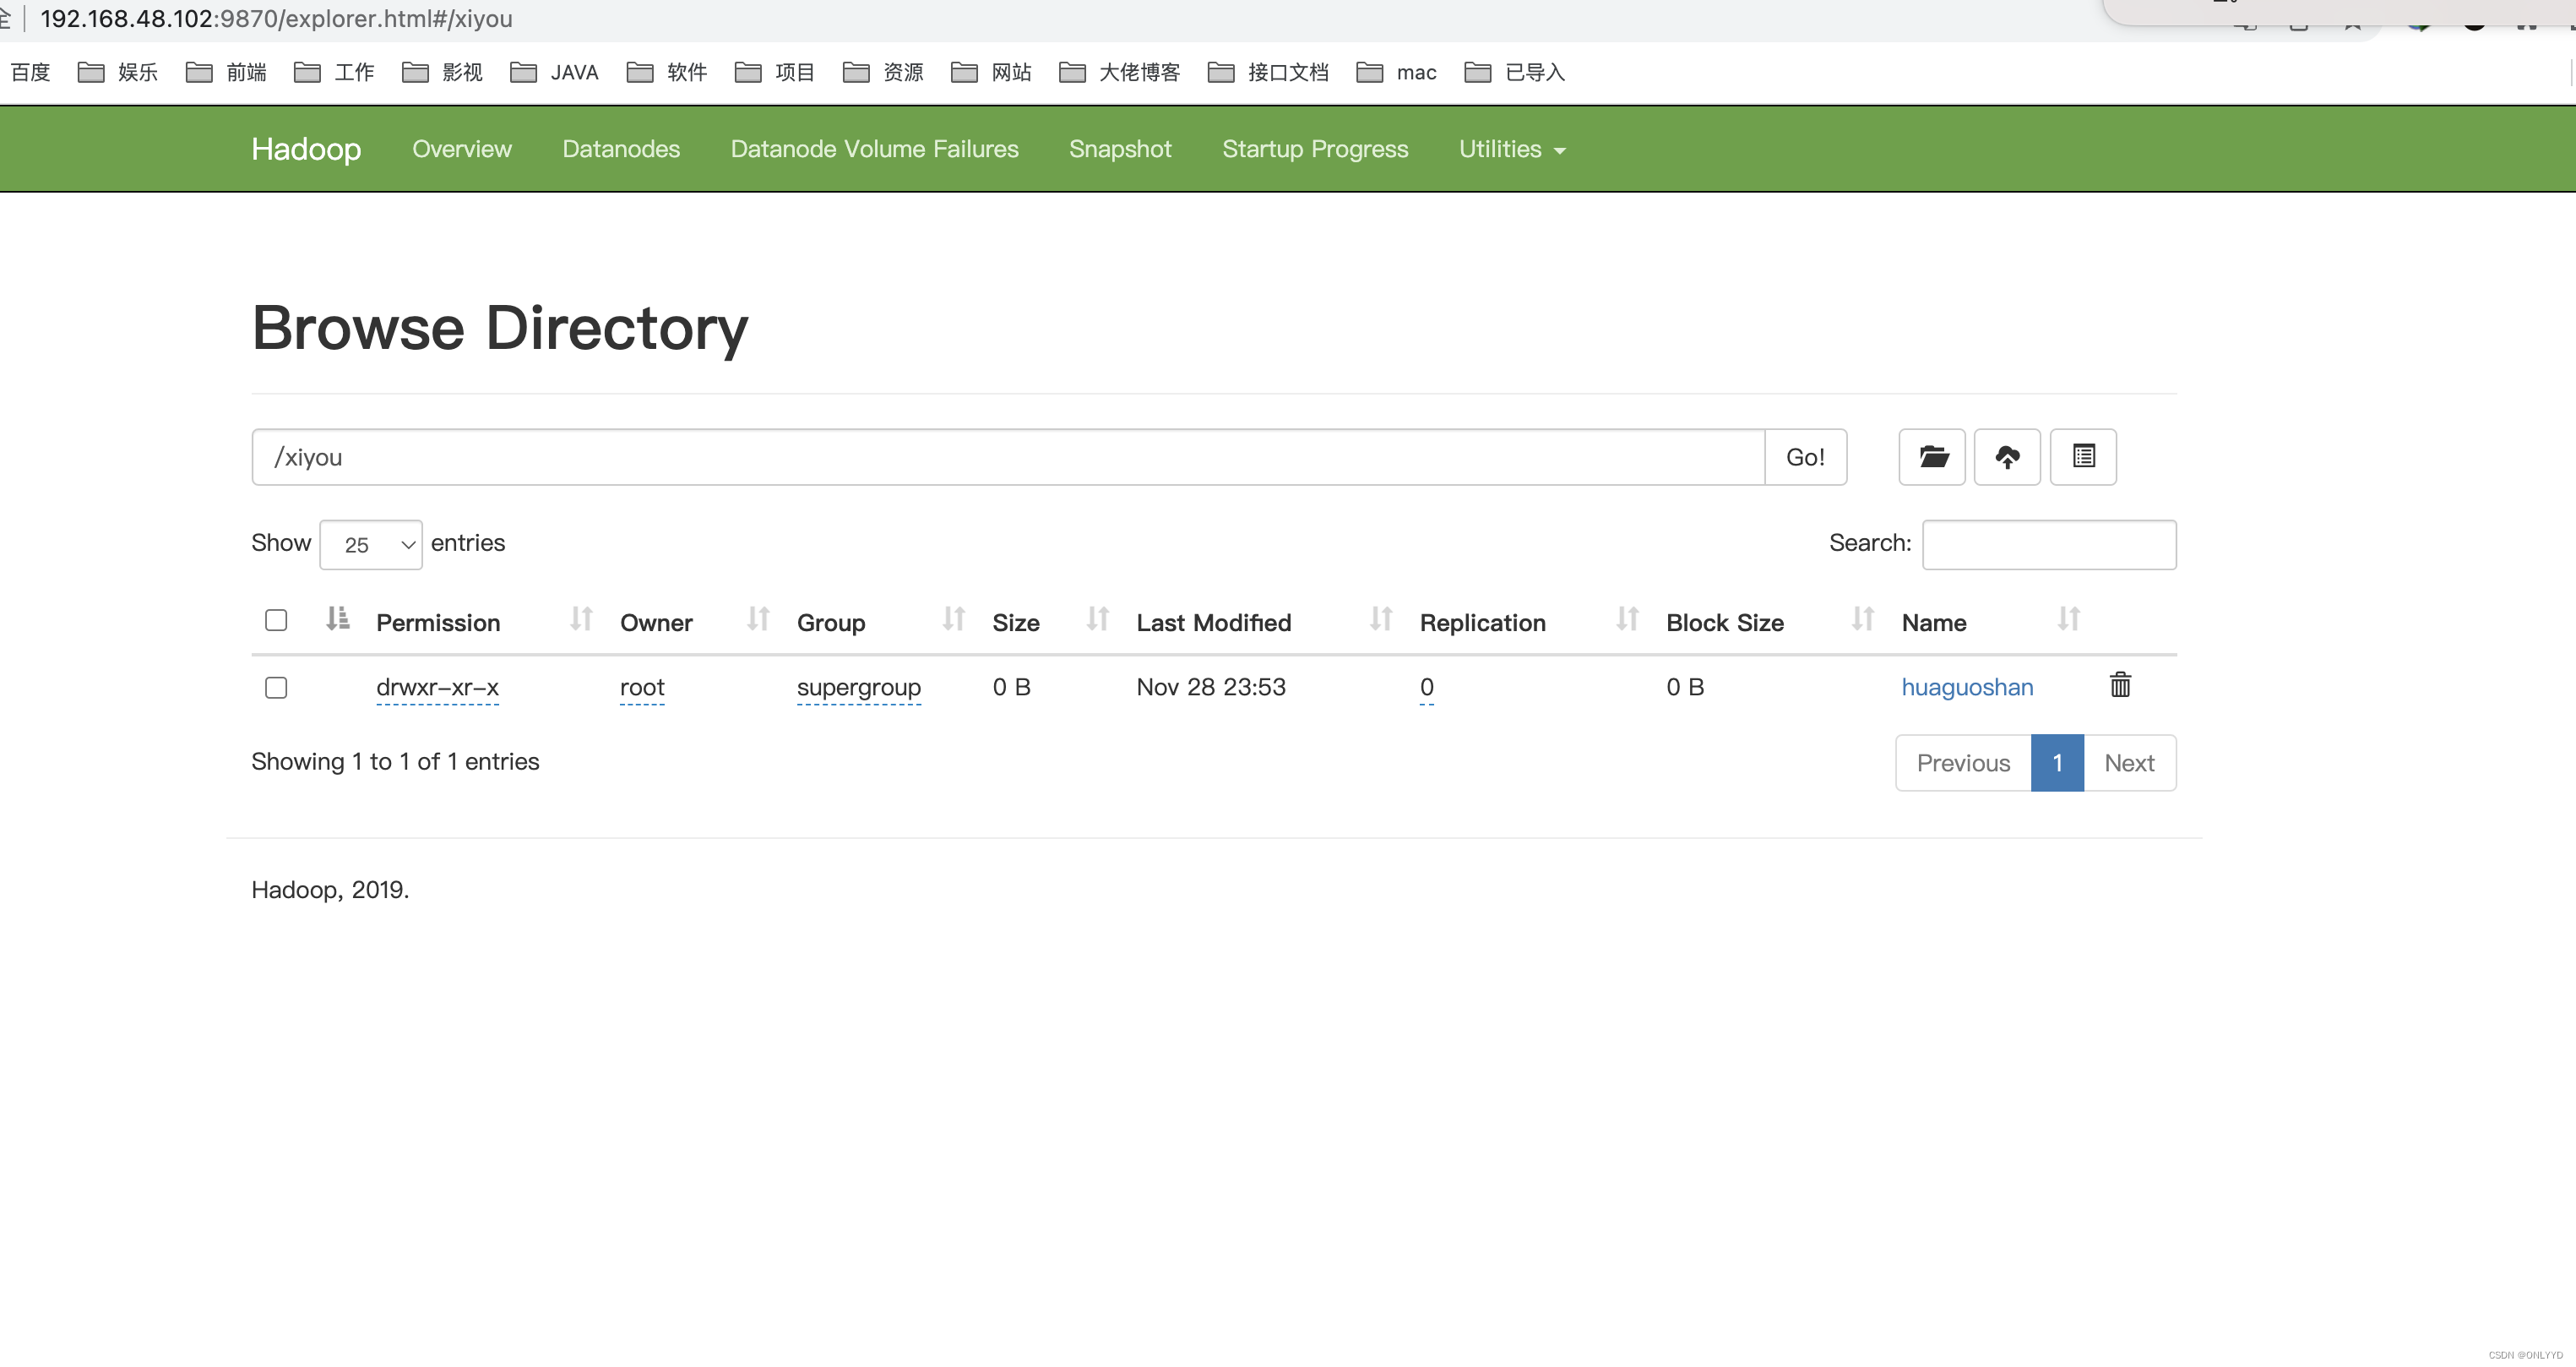Open the Show entries dropdown set to 25

pos(370,544)
